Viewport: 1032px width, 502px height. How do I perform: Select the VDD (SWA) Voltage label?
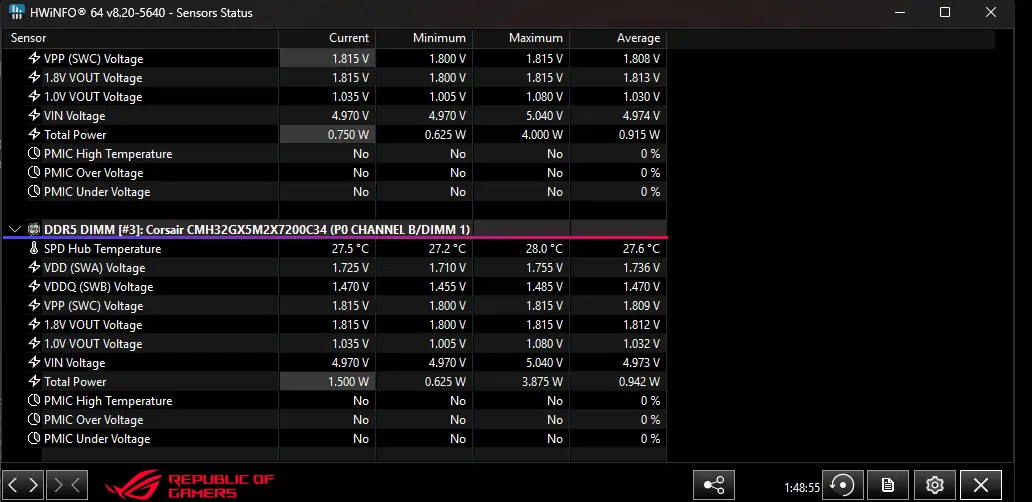tap(94, 268)
